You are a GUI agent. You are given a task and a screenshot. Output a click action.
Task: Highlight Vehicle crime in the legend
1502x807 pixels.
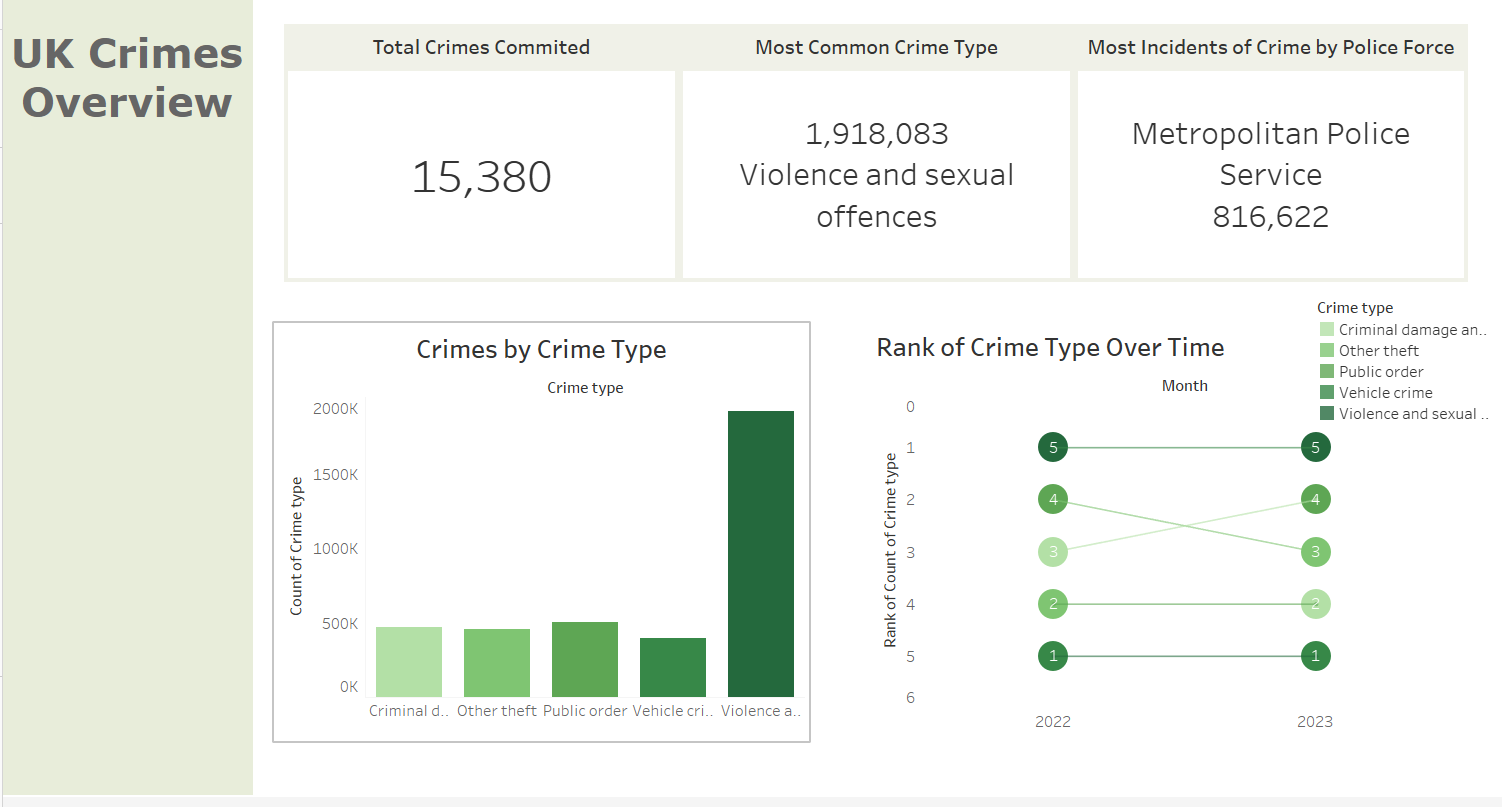1385,393
